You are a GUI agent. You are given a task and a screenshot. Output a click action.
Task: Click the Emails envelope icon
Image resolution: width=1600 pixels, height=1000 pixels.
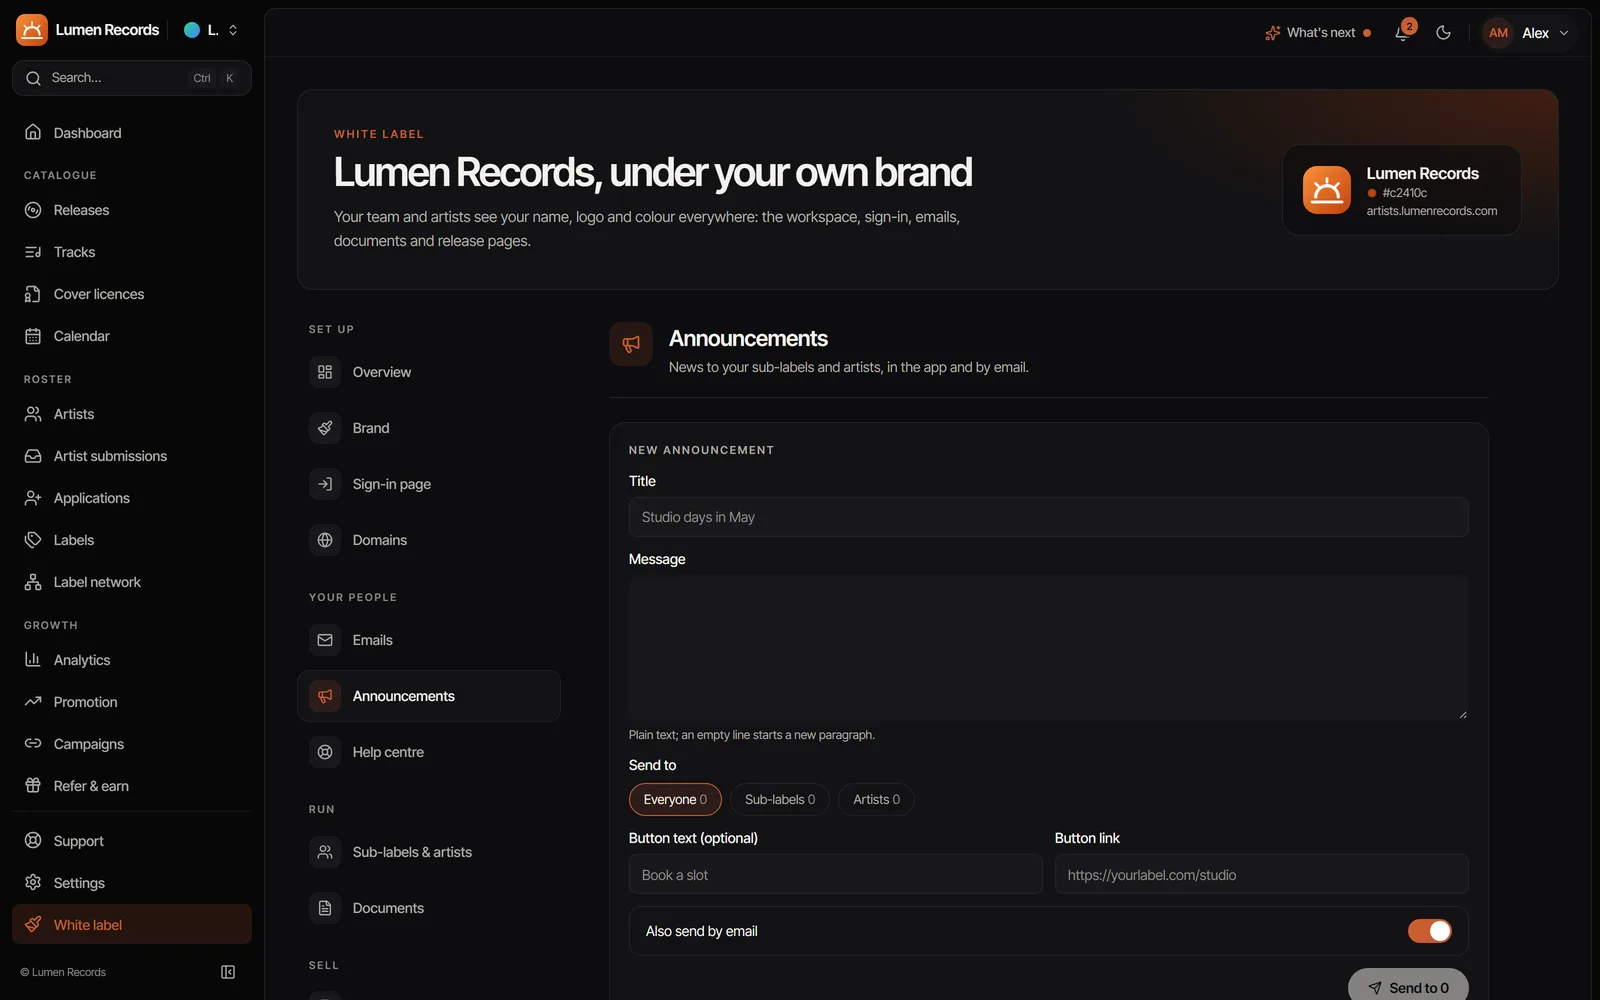(x=325, y=640)
